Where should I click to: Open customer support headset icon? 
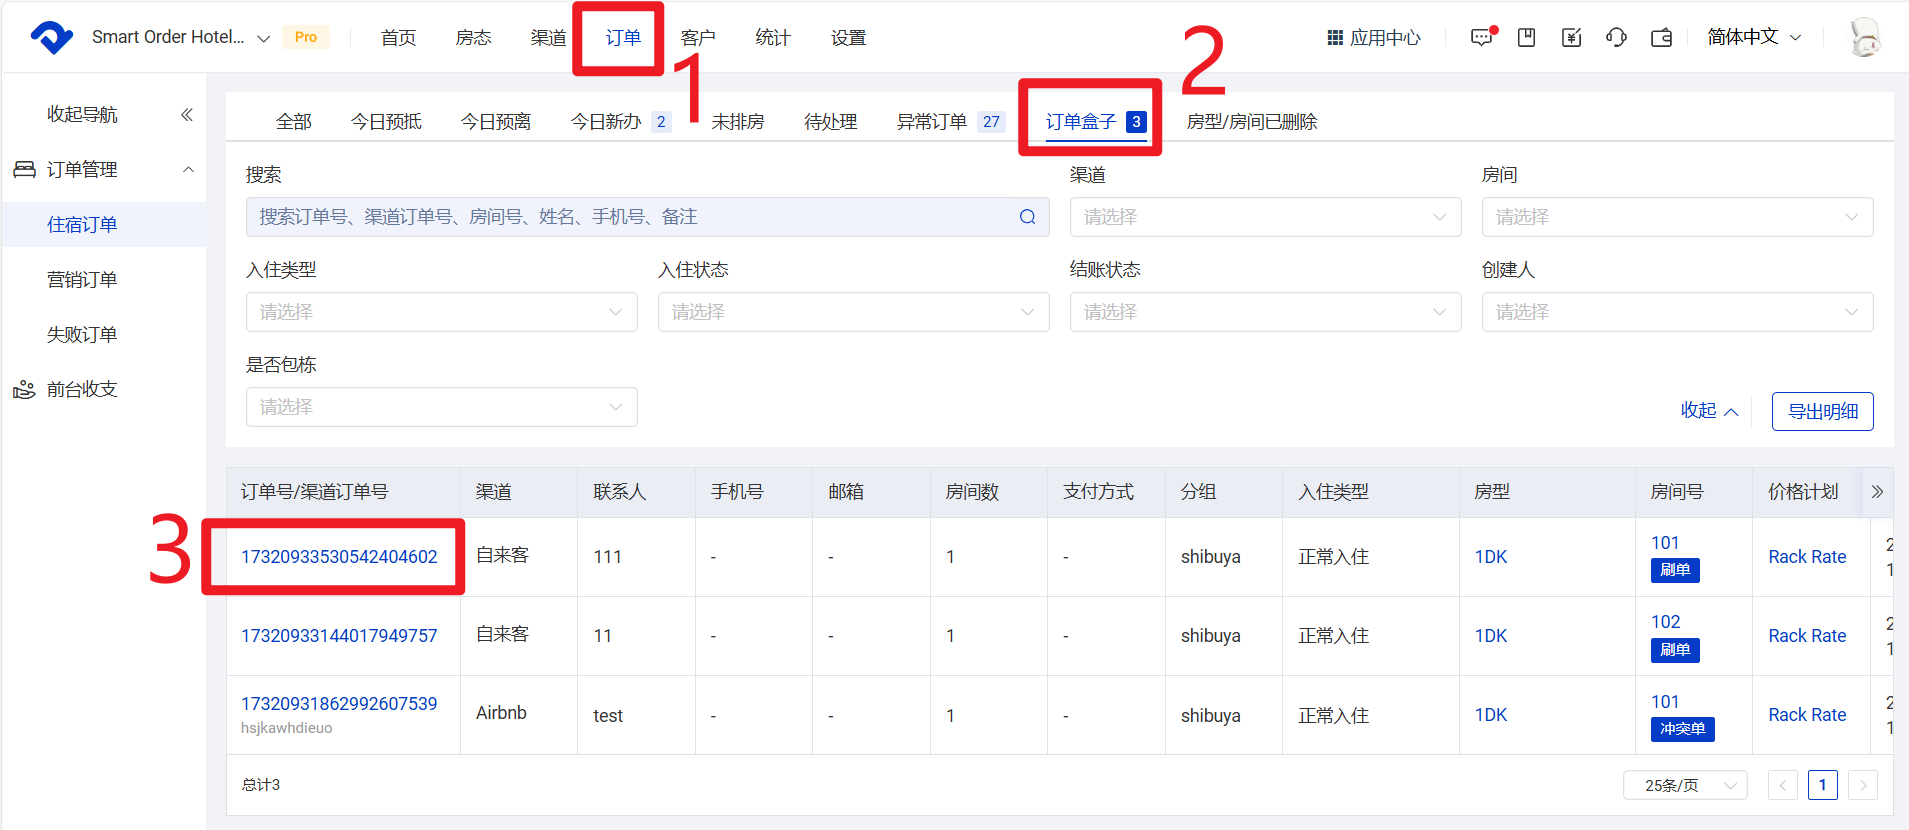1616,38
